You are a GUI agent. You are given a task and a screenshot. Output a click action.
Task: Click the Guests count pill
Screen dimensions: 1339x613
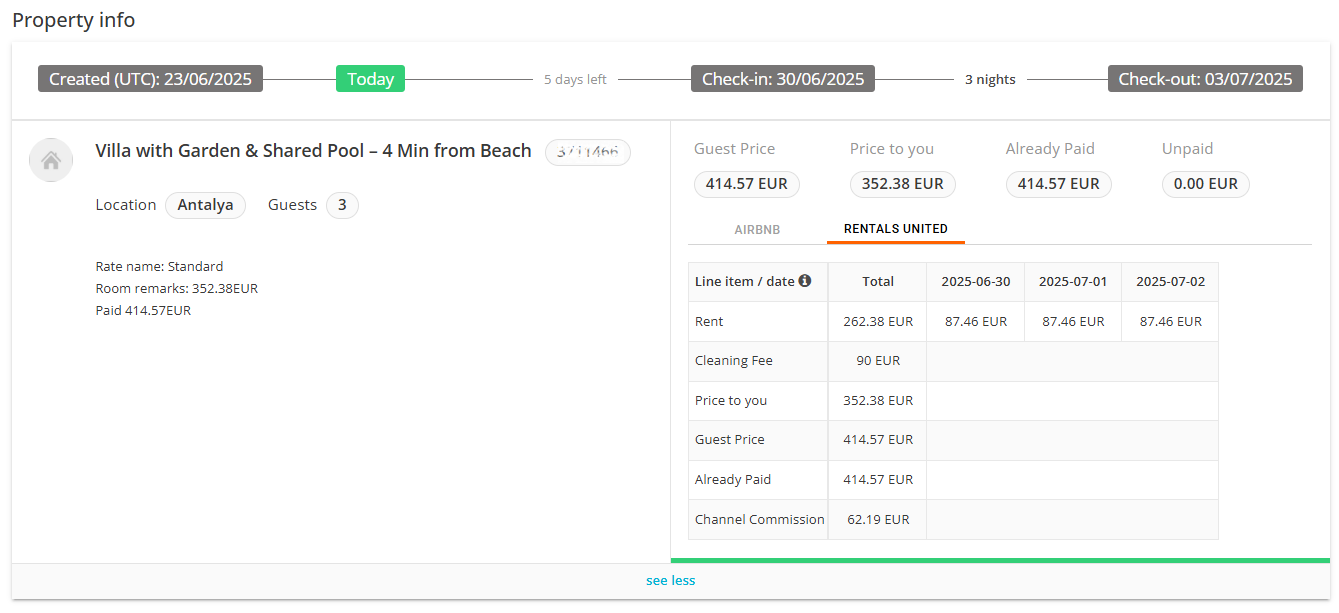(342, 205)
